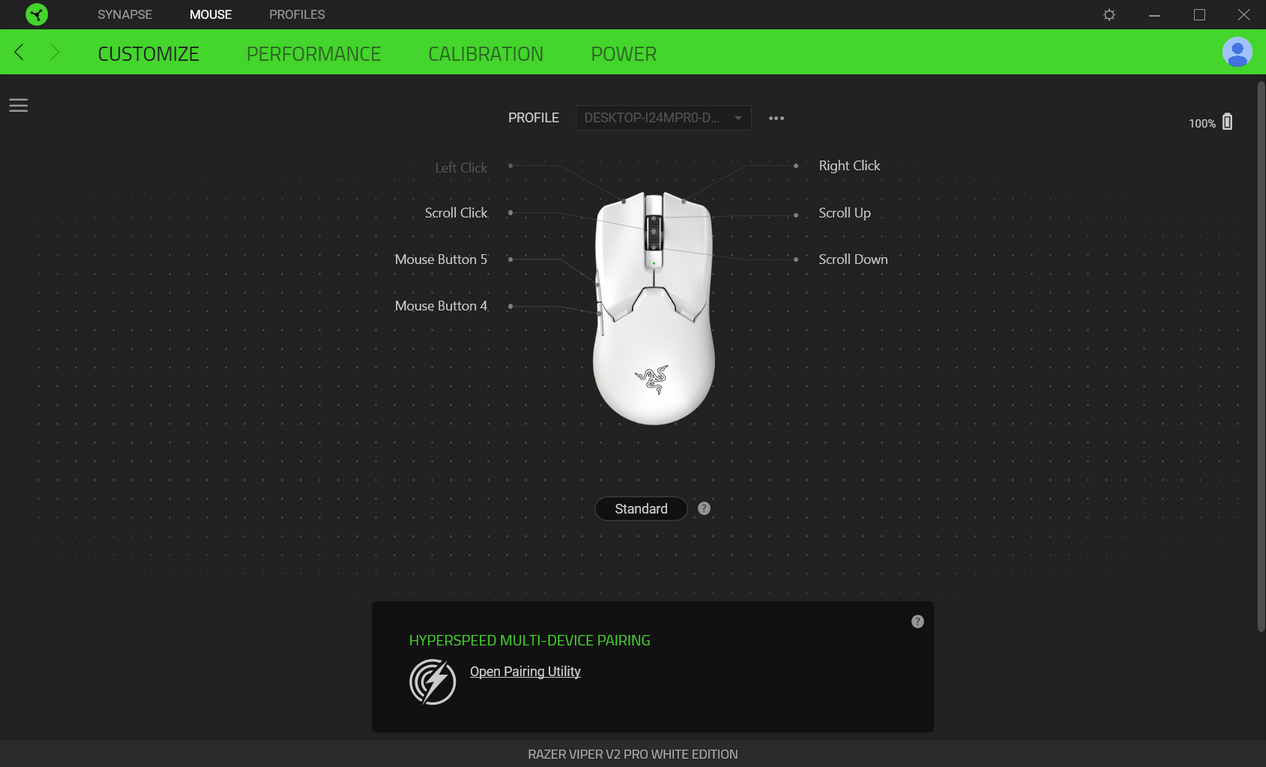
Task: Click the 100% battery text
Action: pos(1202,123)
